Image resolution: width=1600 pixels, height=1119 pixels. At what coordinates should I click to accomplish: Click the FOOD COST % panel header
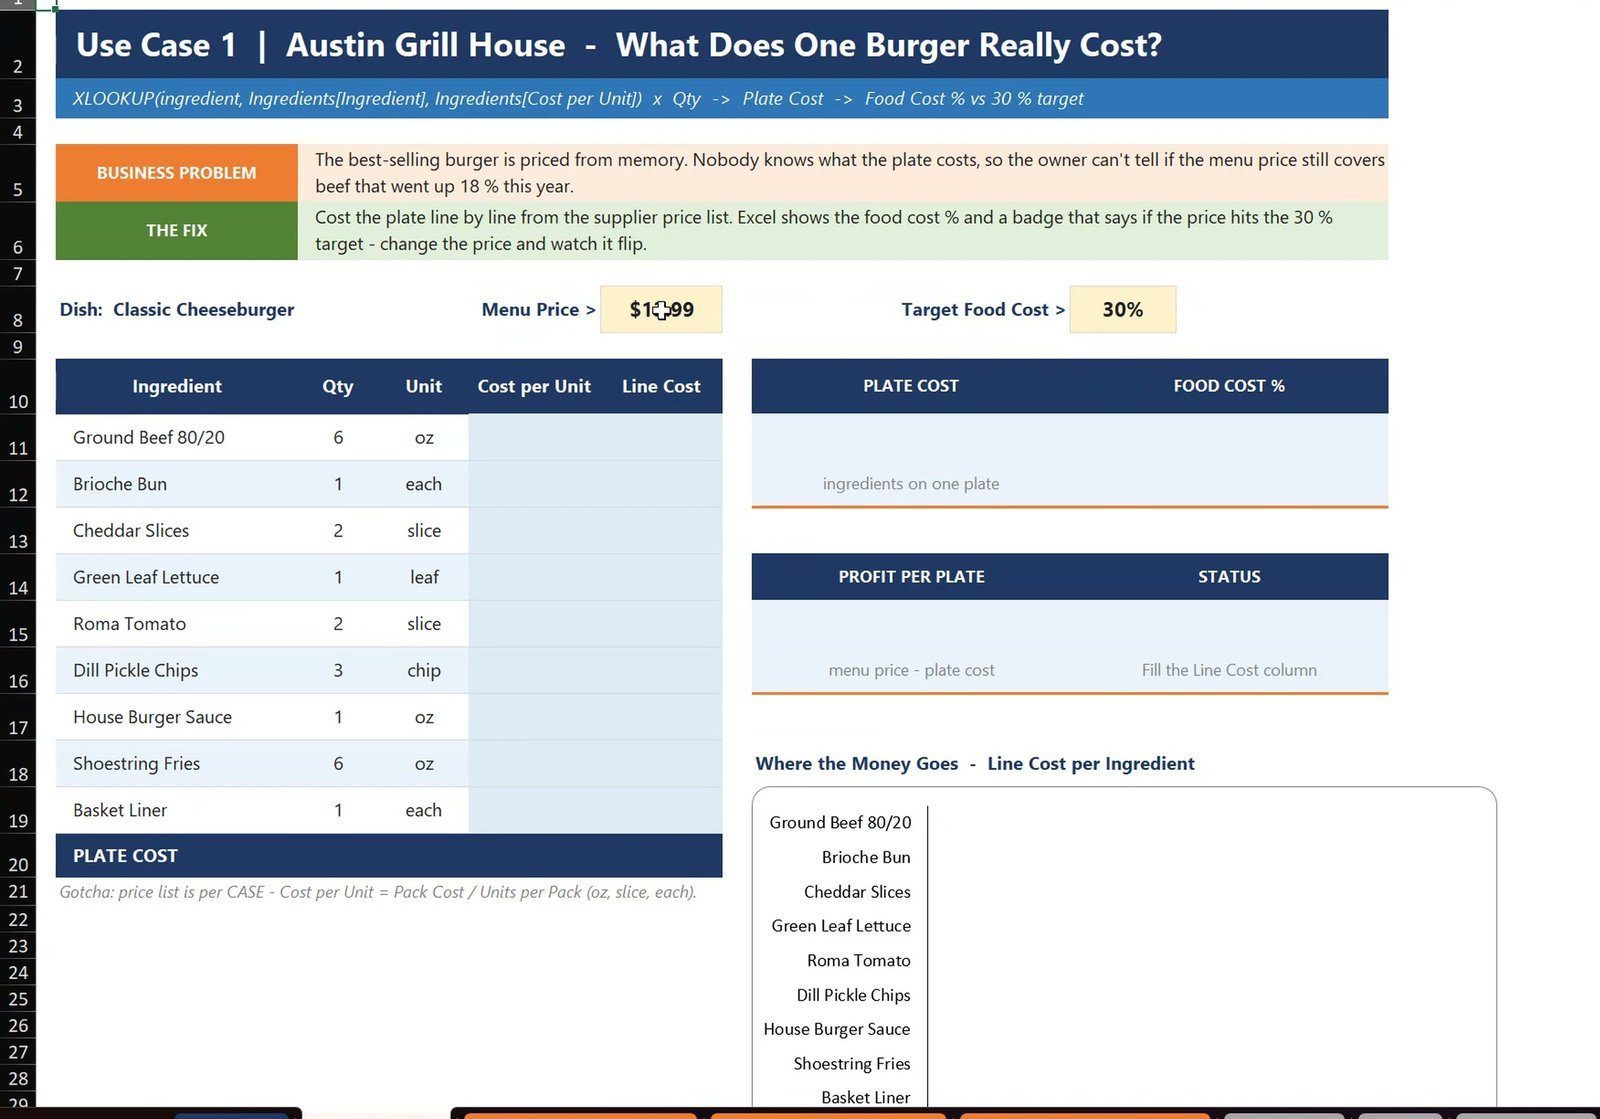click(x=1229, y=386)
